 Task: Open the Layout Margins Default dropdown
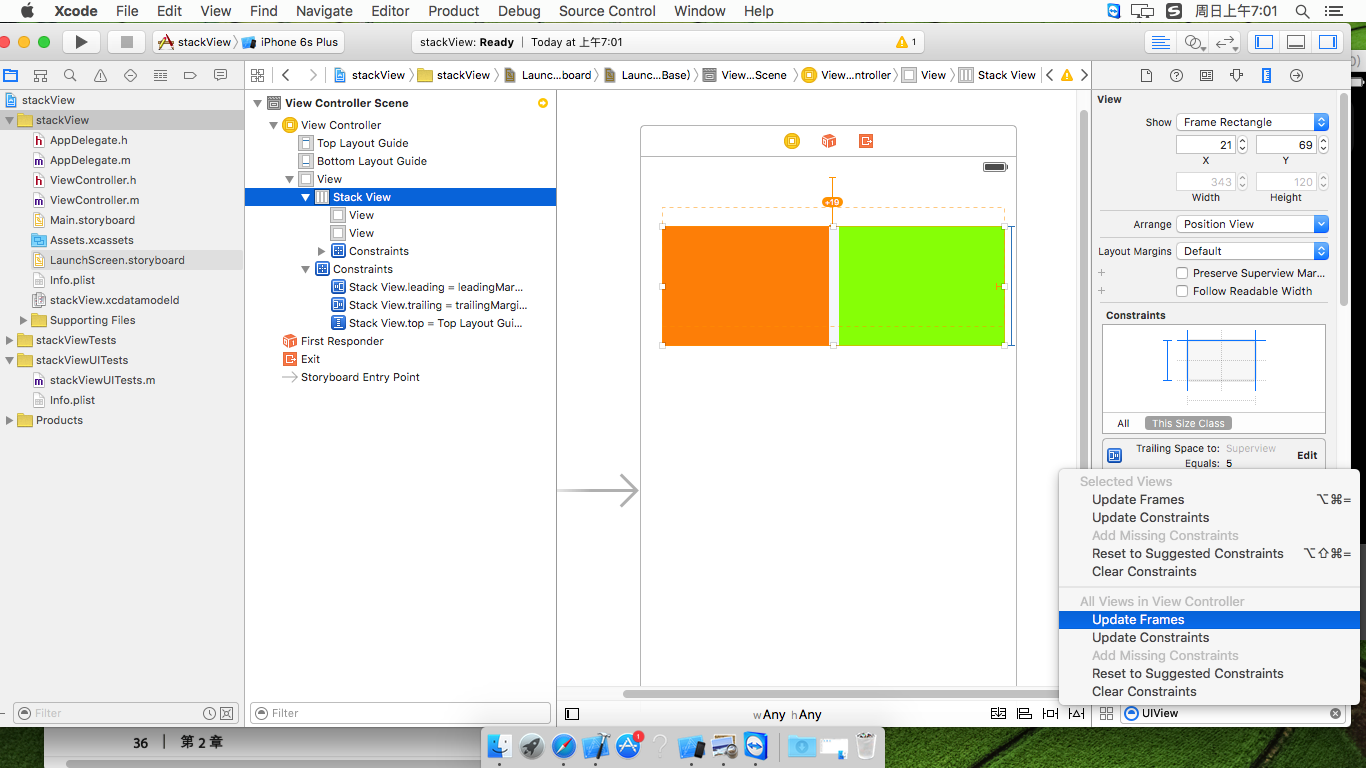(x=1252, y=251)
